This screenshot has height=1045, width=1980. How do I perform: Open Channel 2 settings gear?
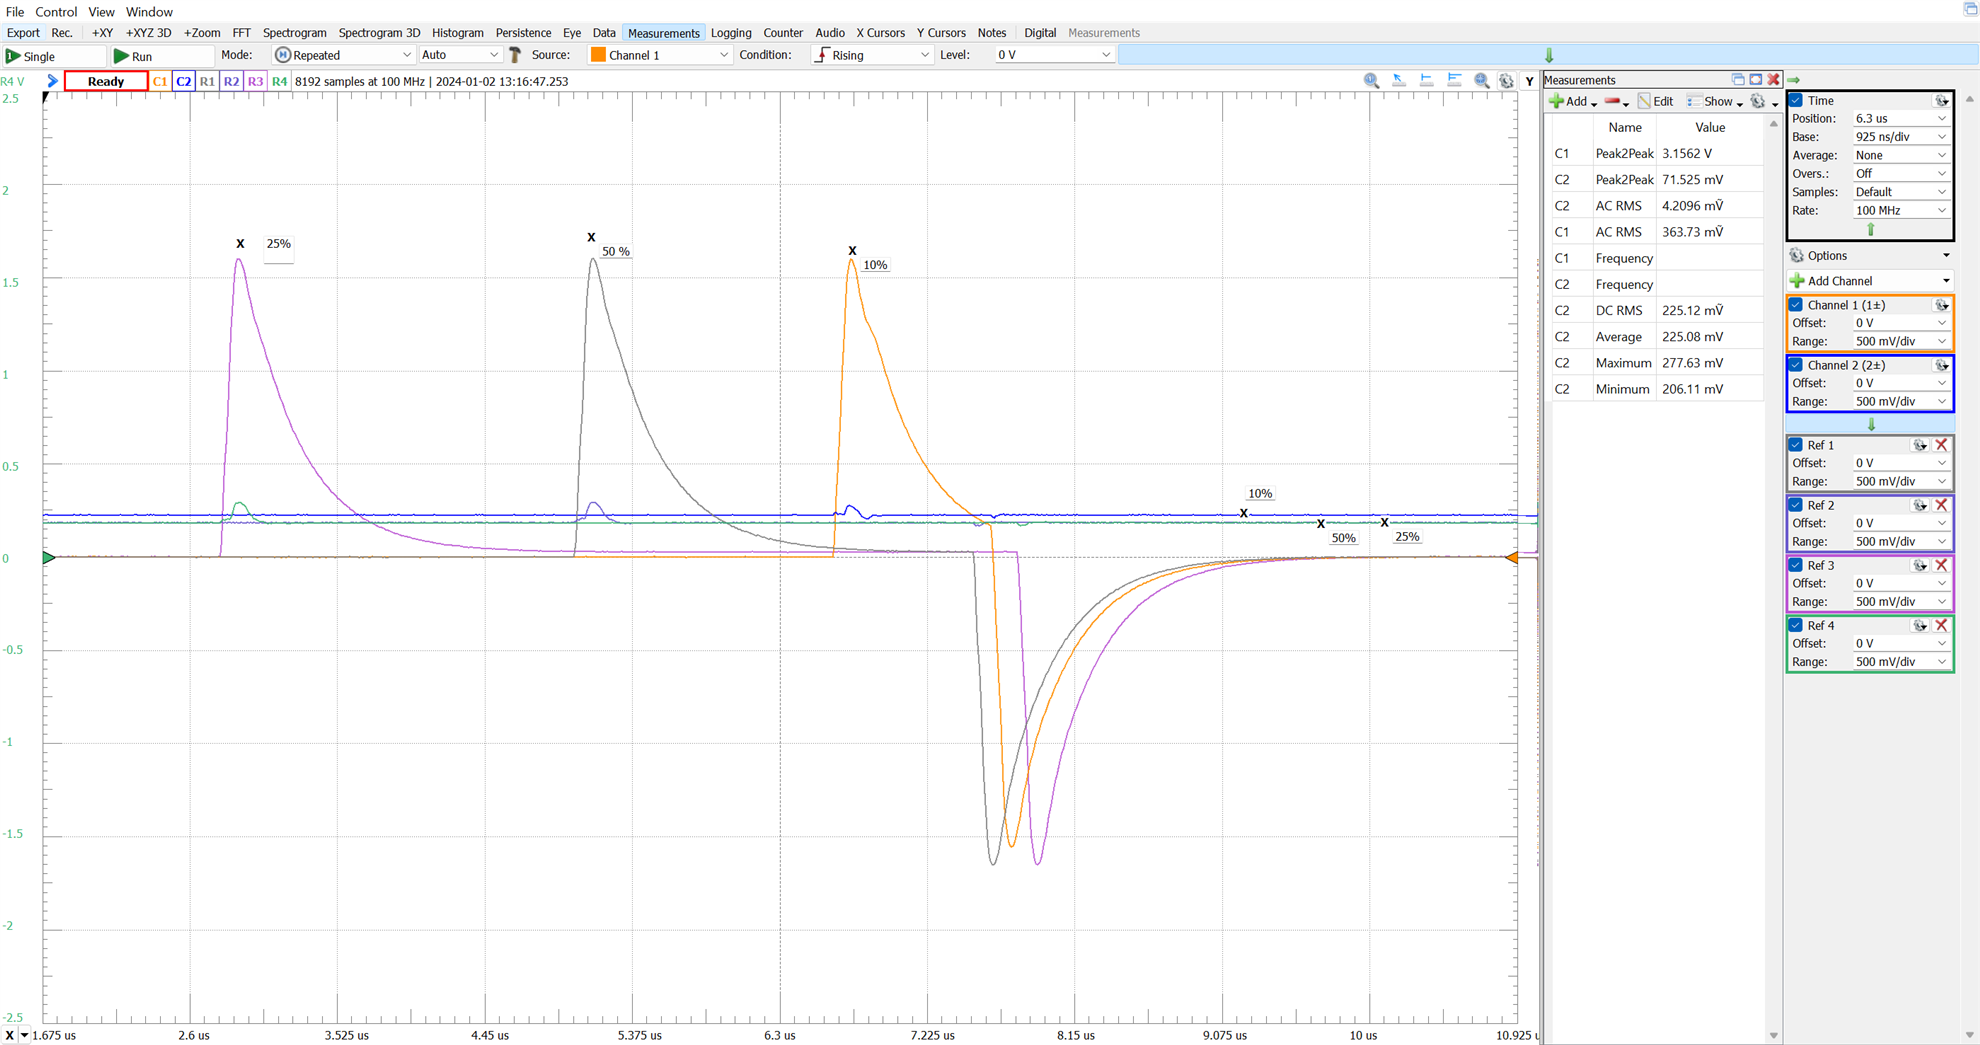[x=1941, y=365]
